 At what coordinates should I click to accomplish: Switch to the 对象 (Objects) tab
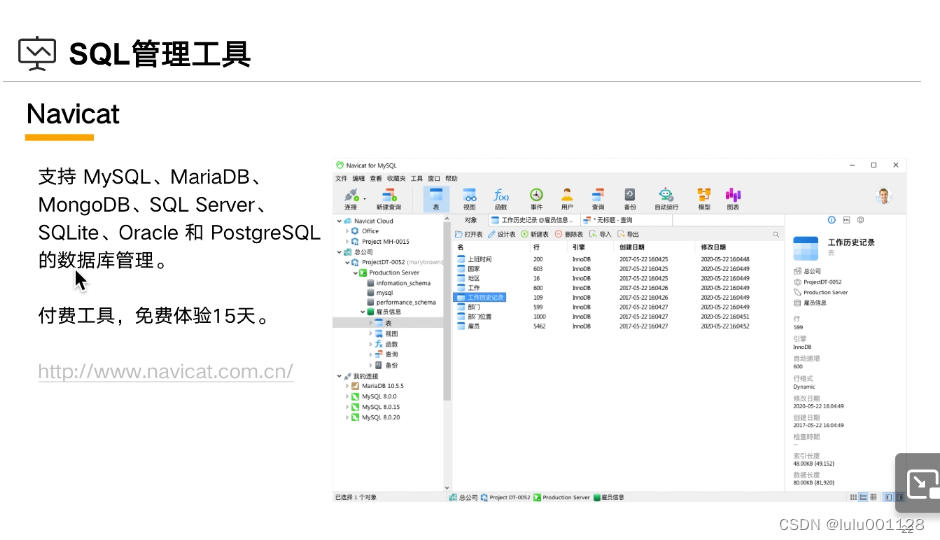click(x=471, y=220)
